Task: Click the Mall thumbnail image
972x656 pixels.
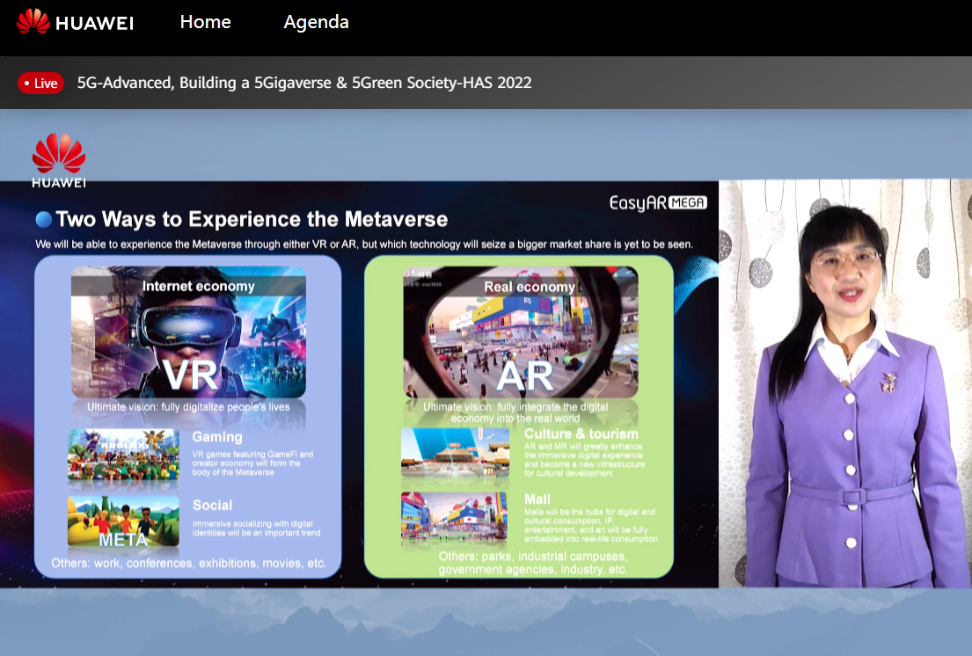Action: 454,518
